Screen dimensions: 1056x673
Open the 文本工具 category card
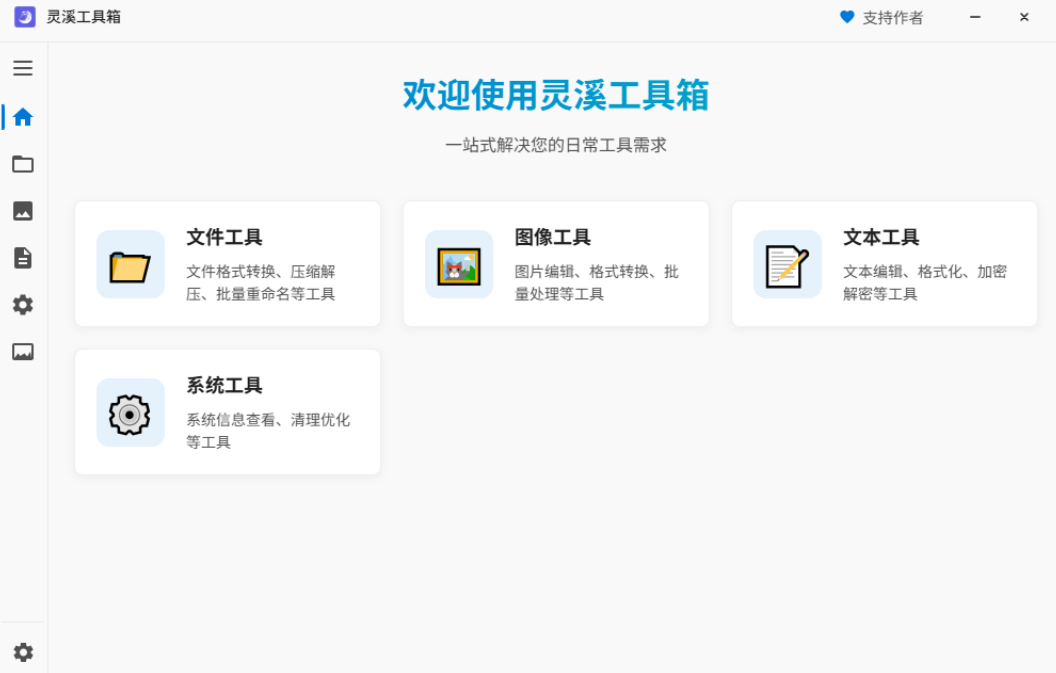884,264
